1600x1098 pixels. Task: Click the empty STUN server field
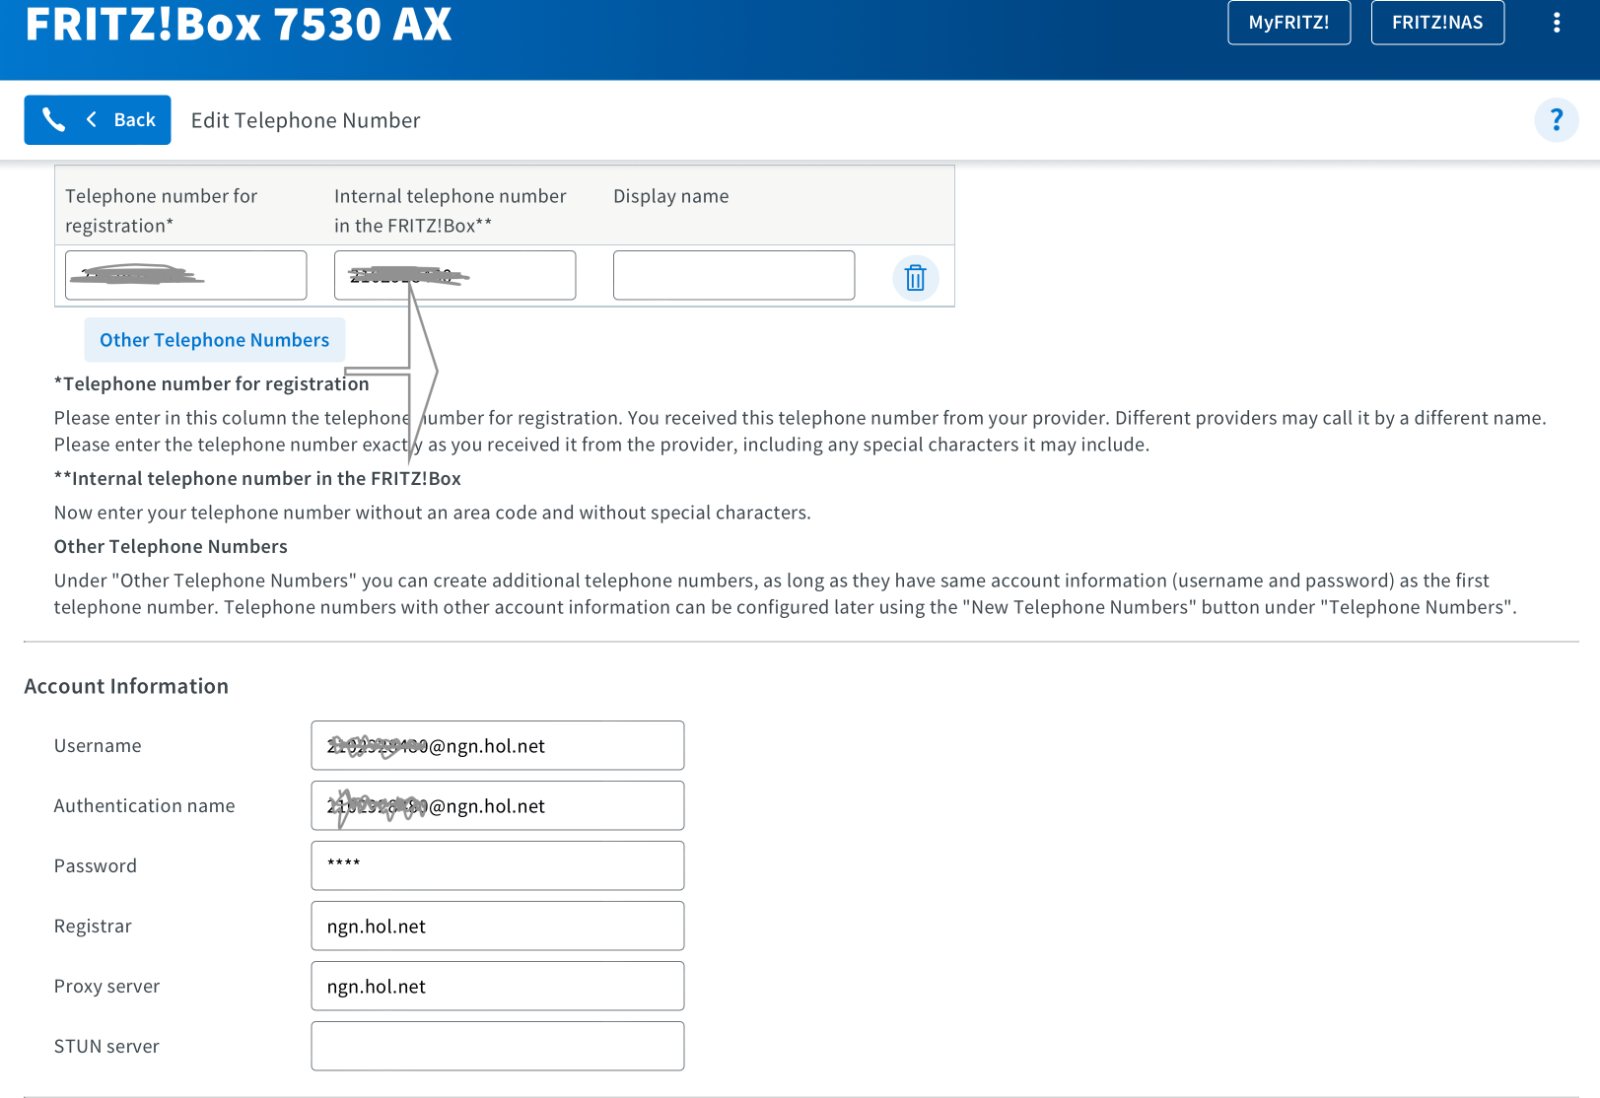coord(497,1046)
